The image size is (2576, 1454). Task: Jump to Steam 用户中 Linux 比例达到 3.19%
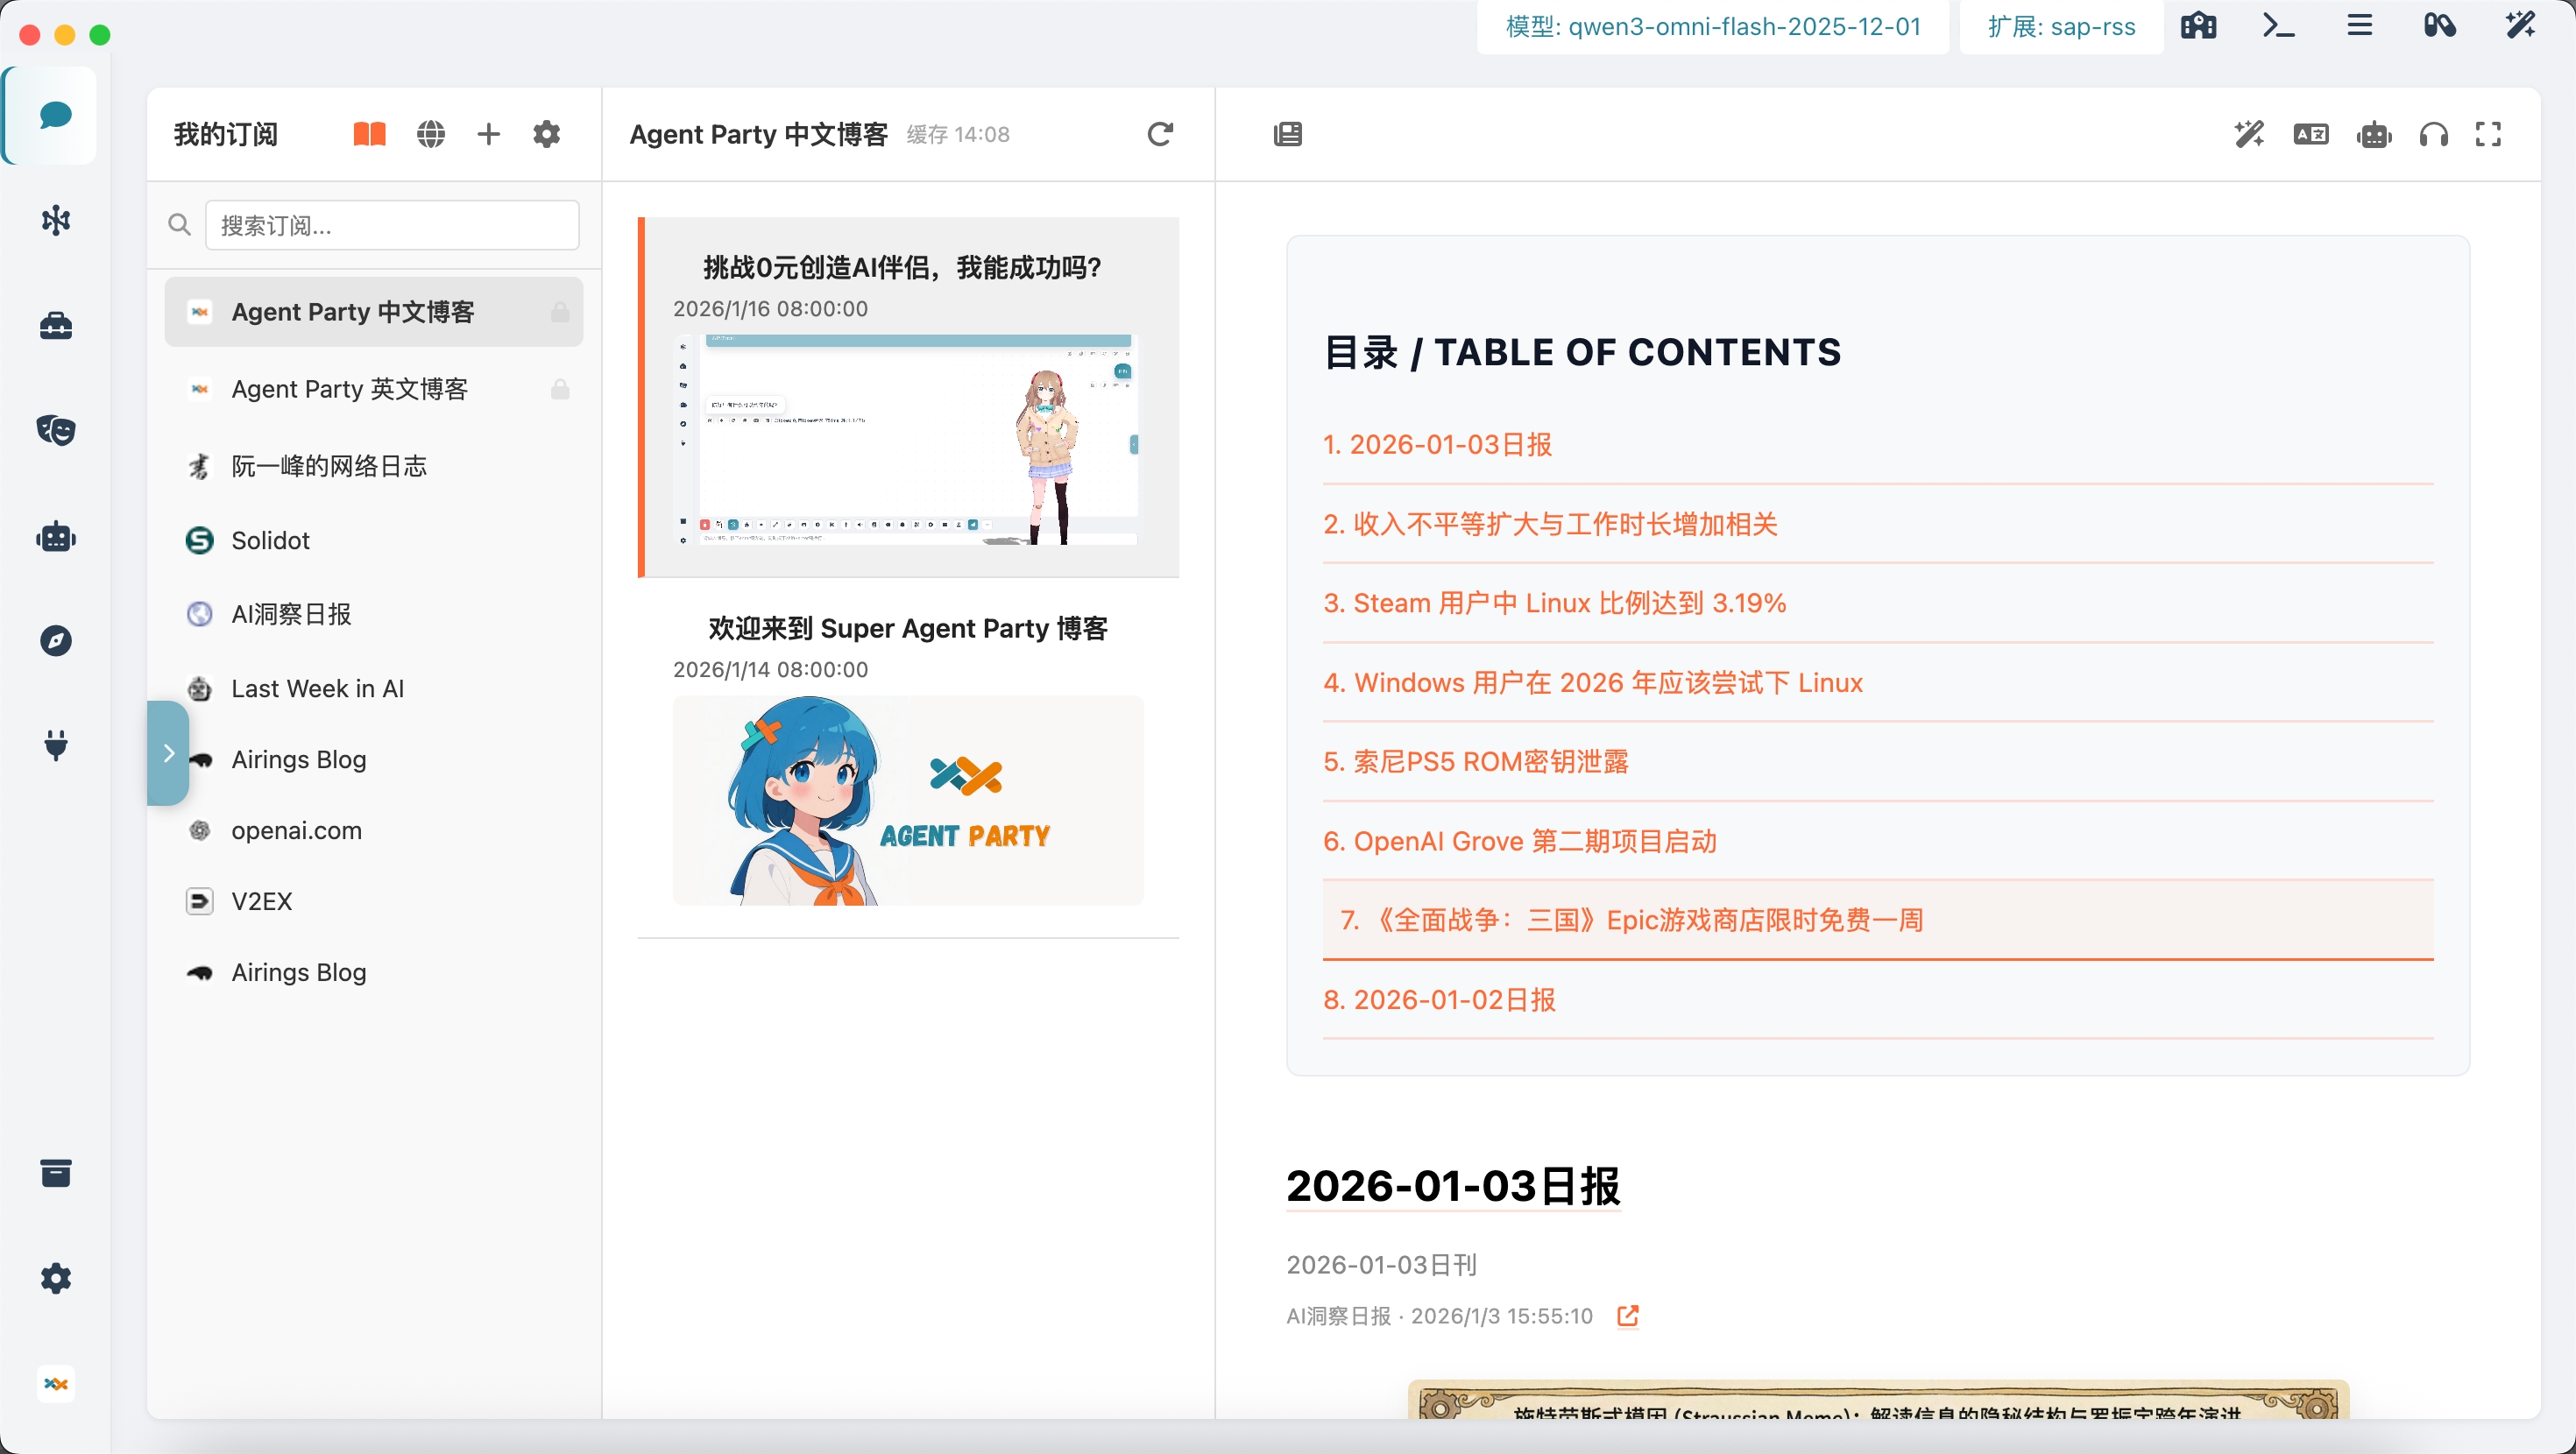[1878, 603]
